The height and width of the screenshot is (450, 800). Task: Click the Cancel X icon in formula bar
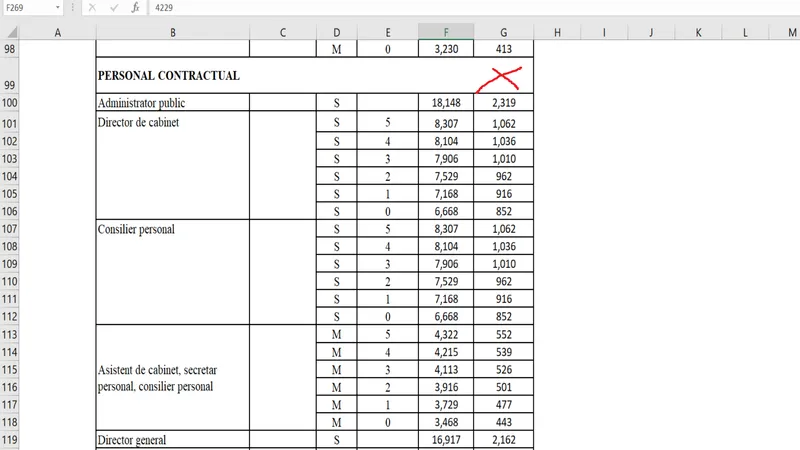coord(92,7)
